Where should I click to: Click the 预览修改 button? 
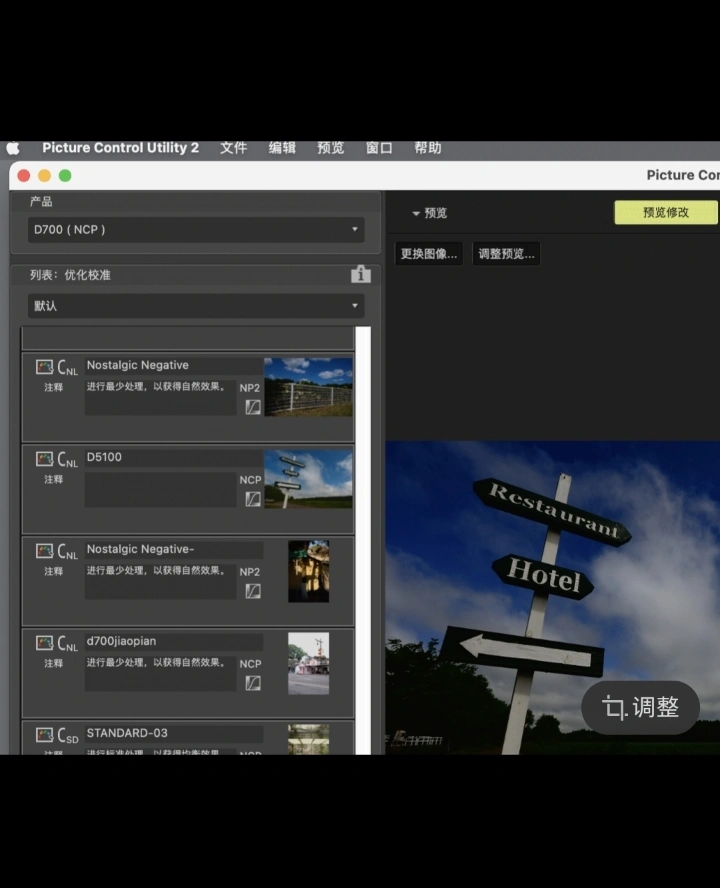pos(666,212)
